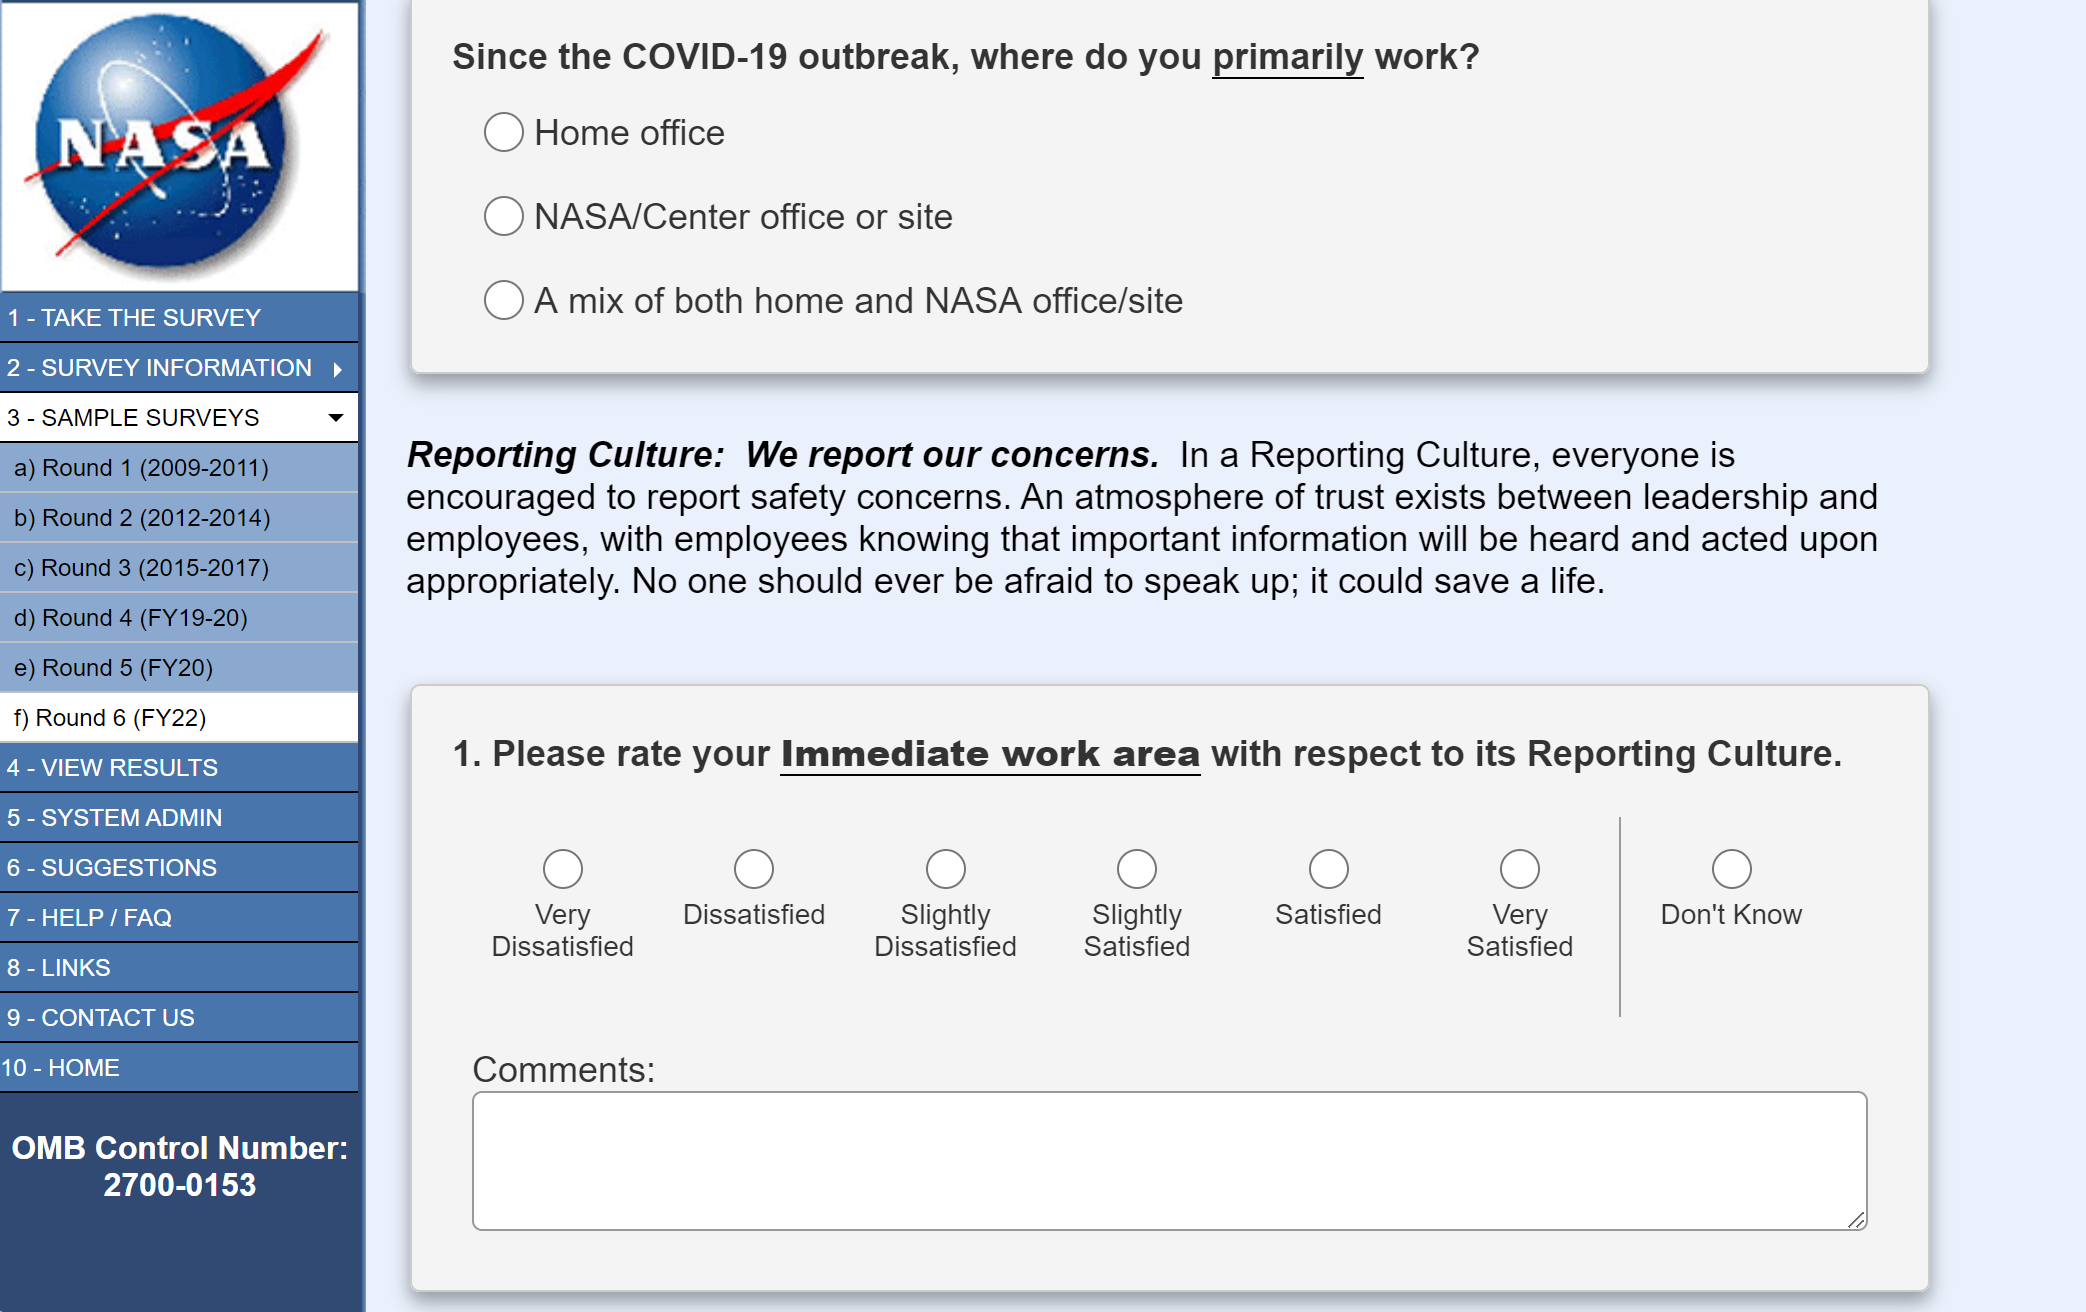Open the Help / FAQ page

coord(90,918)
